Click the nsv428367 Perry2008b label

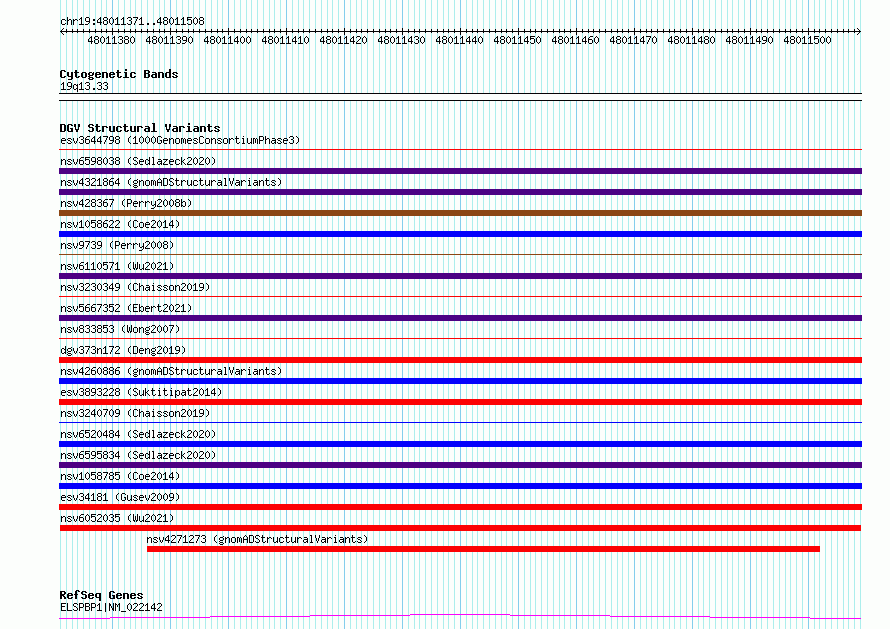click(x=126, y=203)
